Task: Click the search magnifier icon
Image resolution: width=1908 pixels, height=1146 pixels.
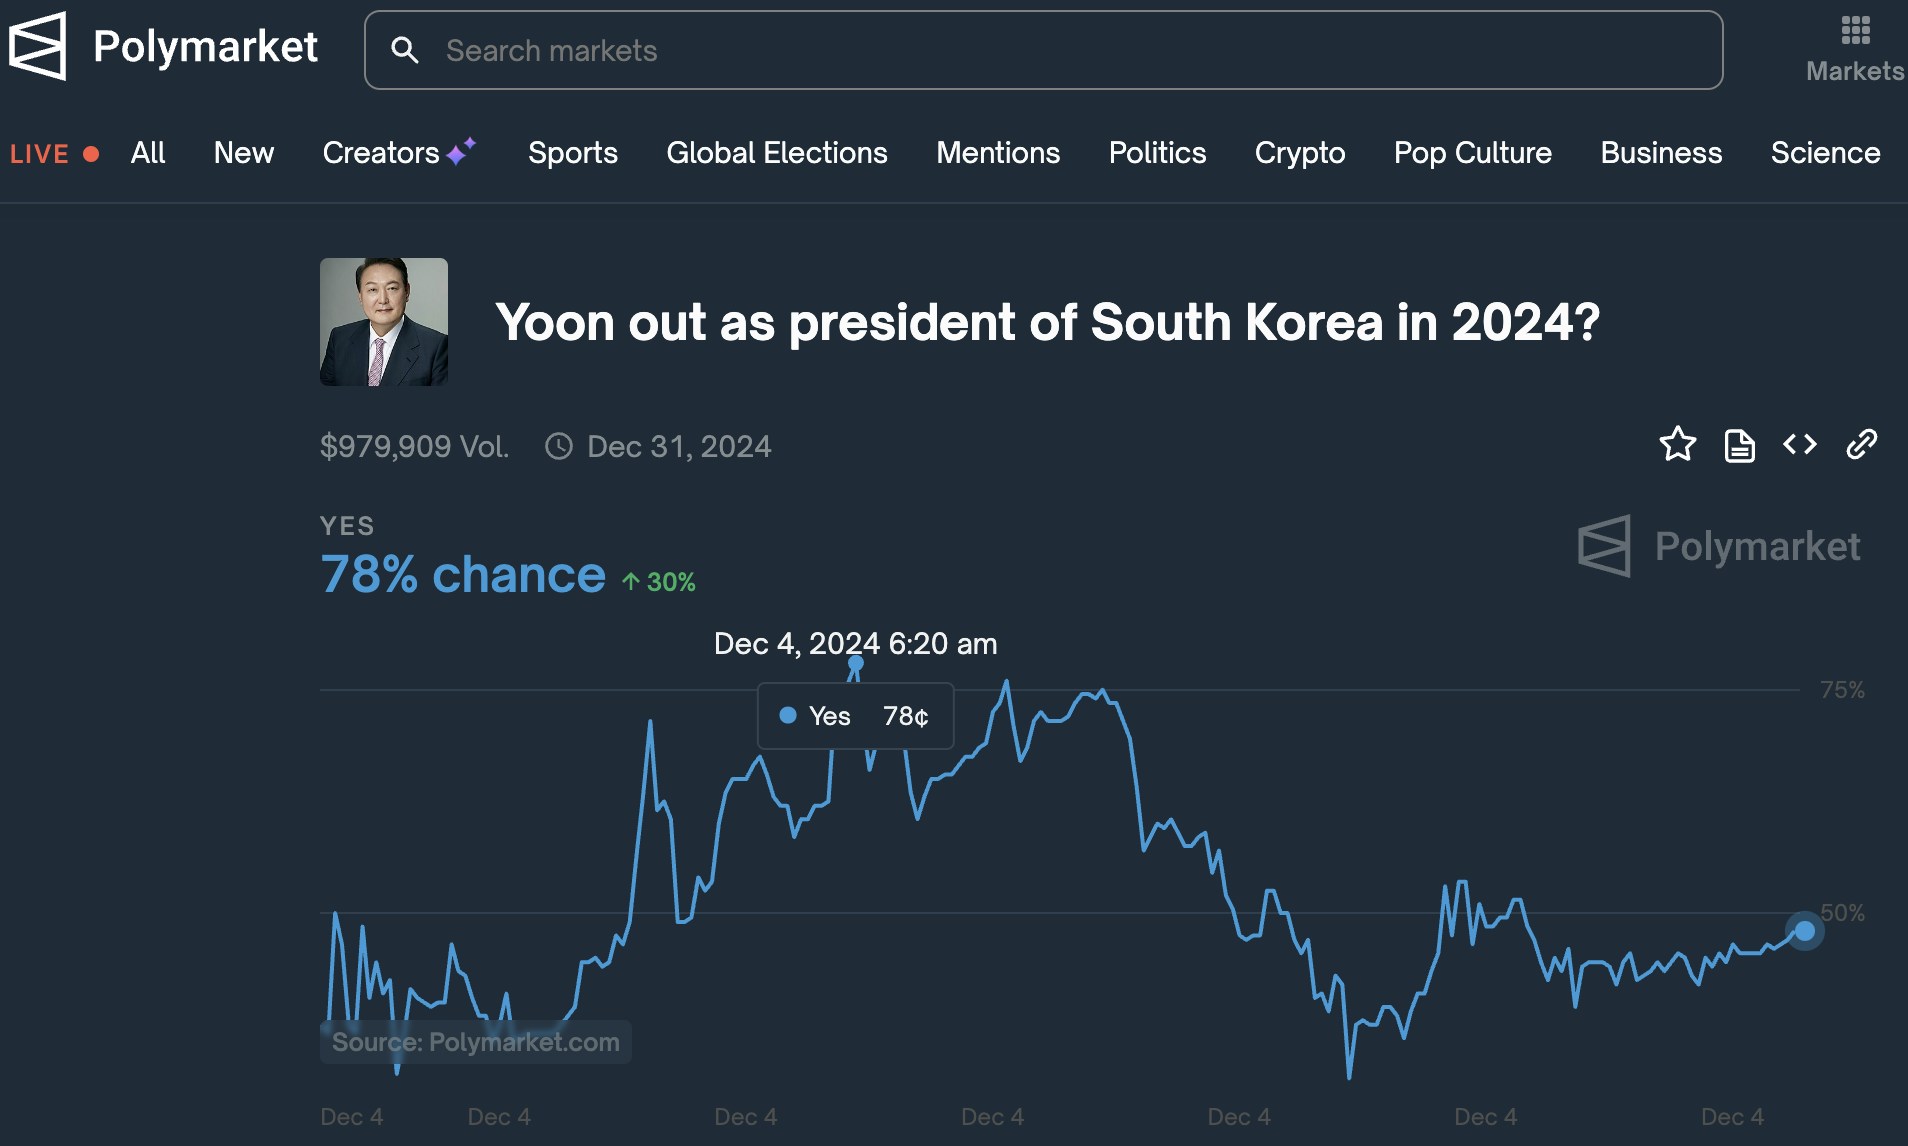Action: [x=404, y=50]
